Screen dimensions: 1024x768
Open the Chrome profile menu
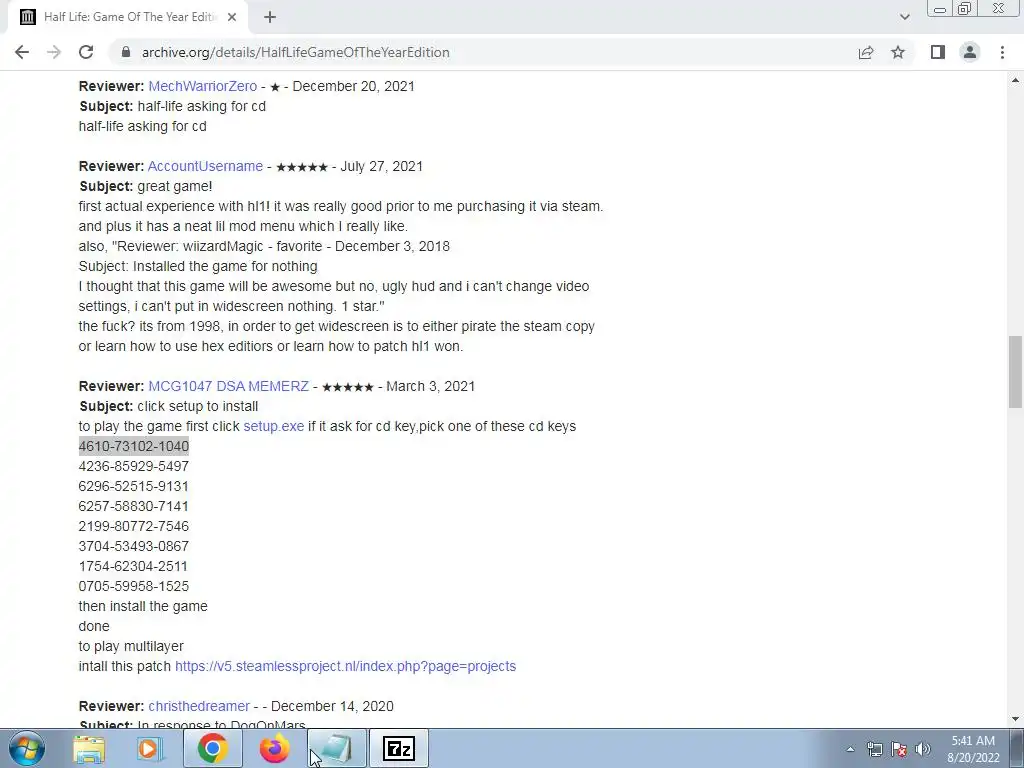coord(970,52)
